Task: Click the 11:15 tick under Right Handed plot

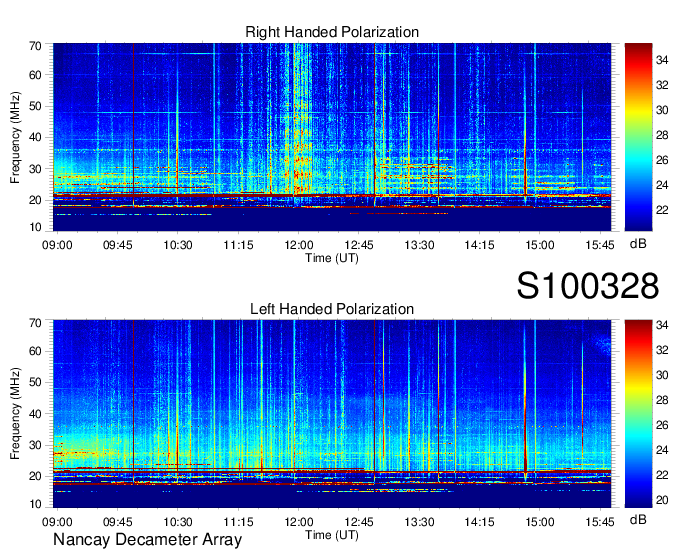Action: (238, 245)
